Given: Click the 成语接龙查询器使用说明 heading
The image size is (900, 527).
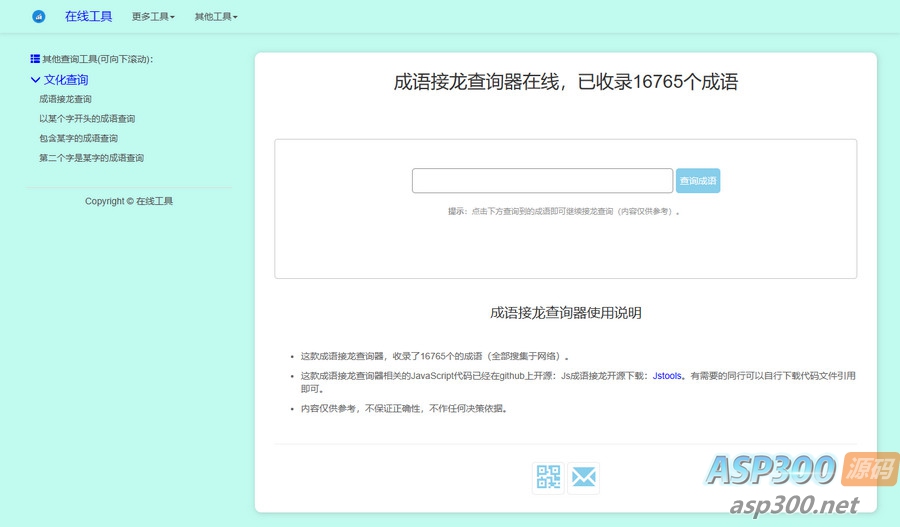Looking at the screenshot, I should pos(565,313).
